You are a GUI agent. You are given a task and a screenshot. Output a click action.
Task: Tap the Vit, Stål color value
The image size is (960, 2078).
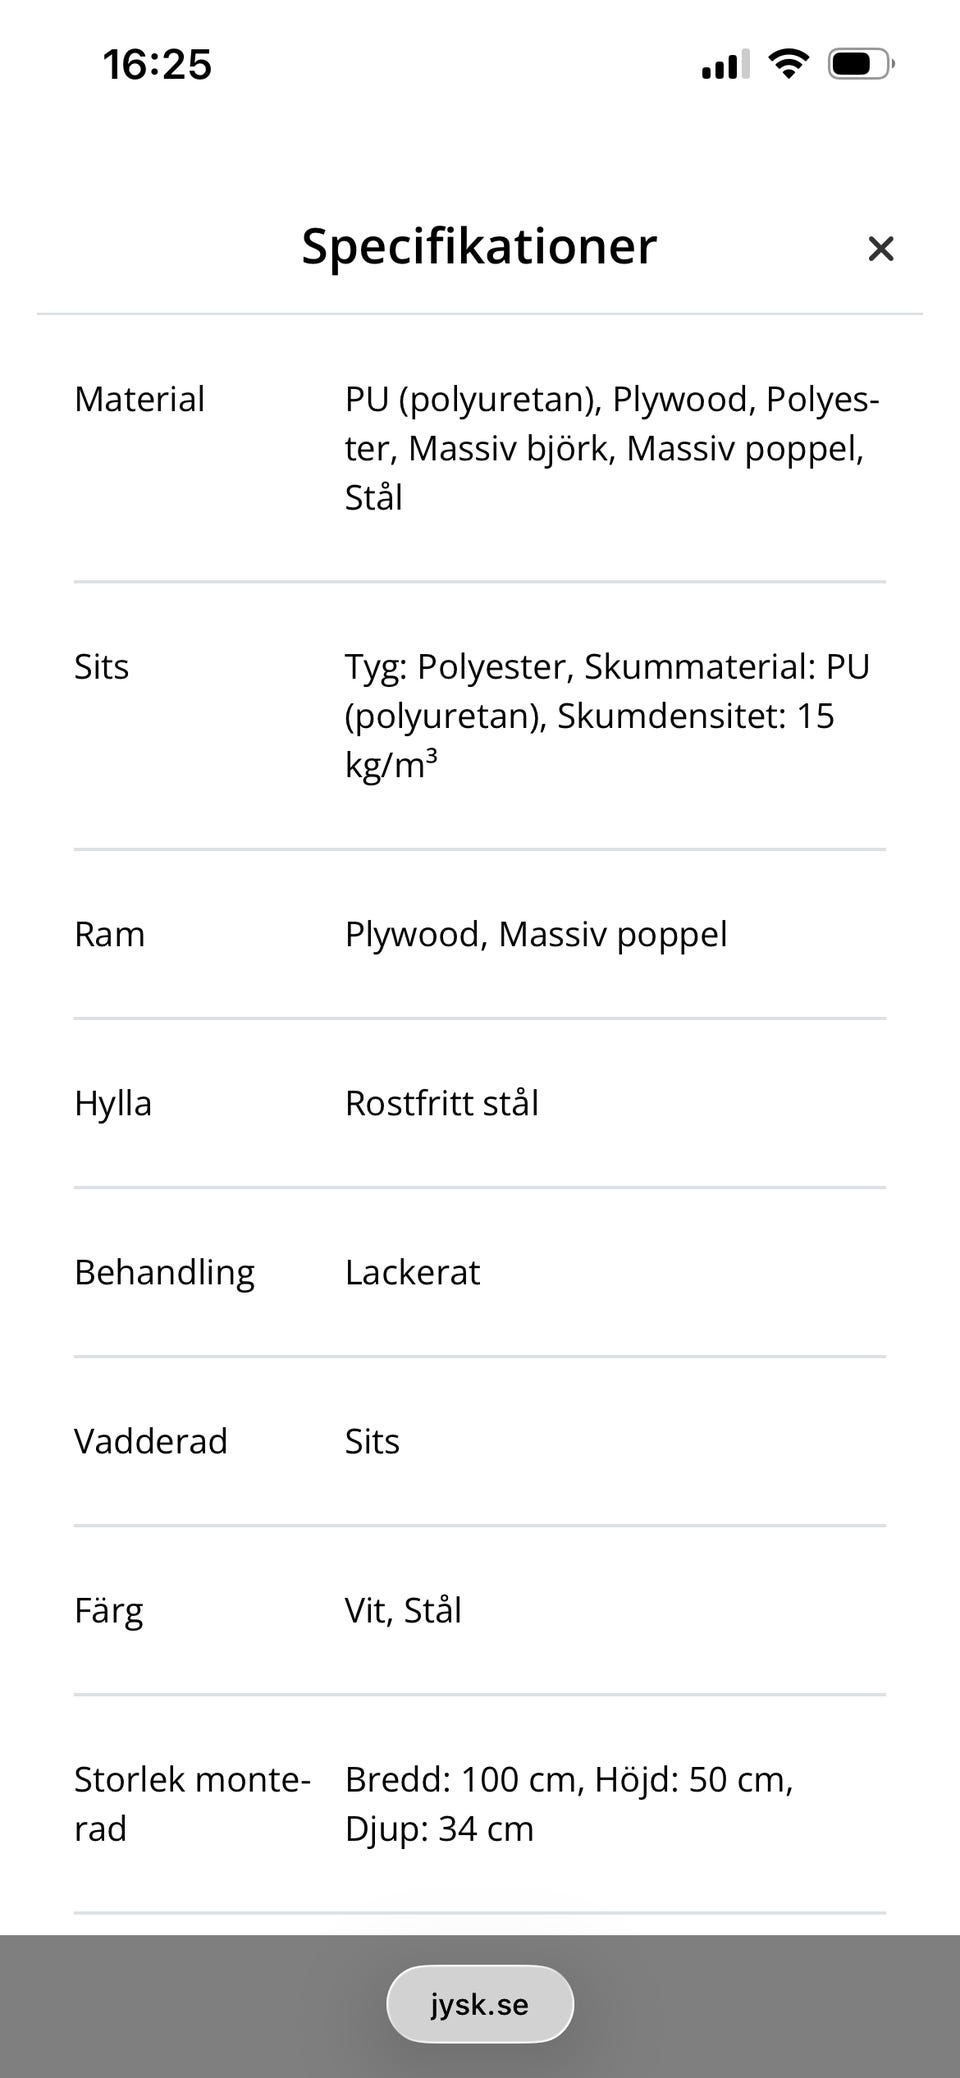point(403,1610)
